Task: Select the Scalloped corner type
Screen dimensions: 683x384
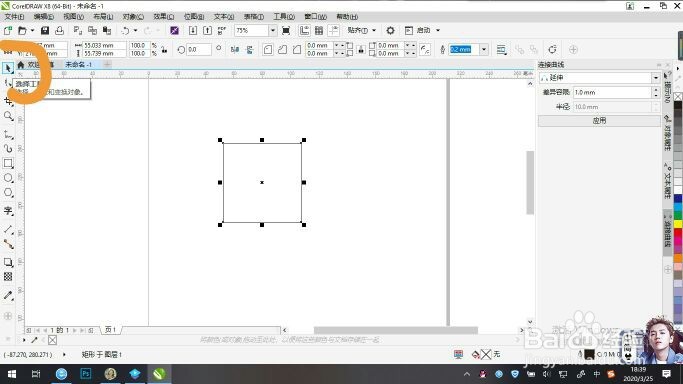Action: (282, 49)
